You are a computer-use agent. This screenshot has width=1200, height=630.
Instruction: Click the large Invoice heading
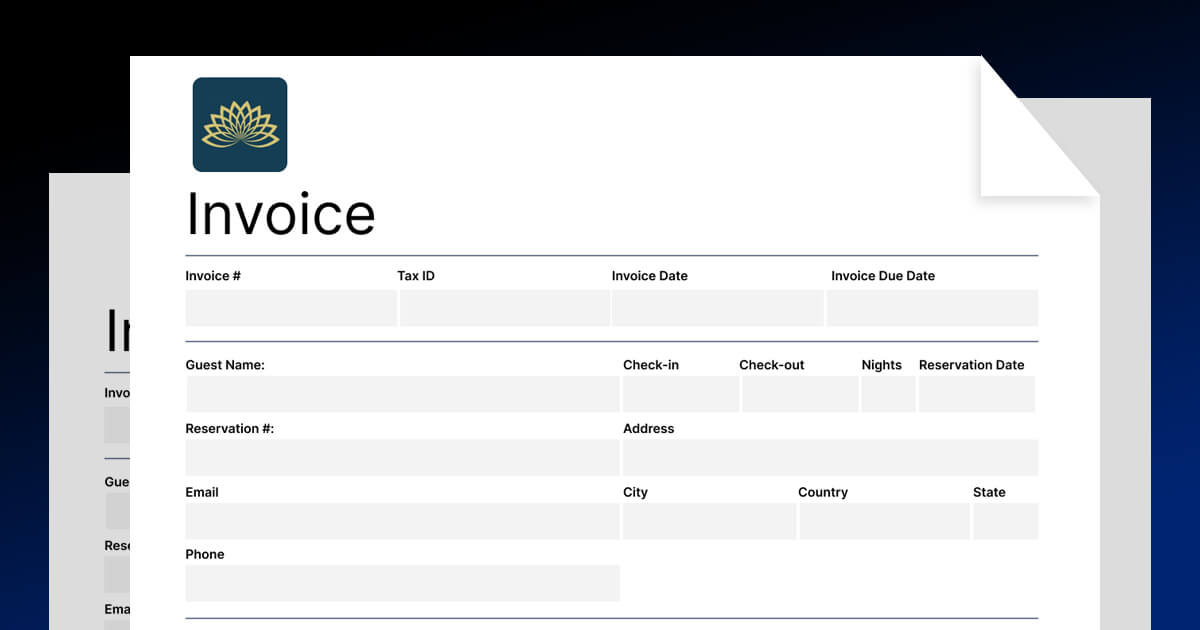click(281, 214)
